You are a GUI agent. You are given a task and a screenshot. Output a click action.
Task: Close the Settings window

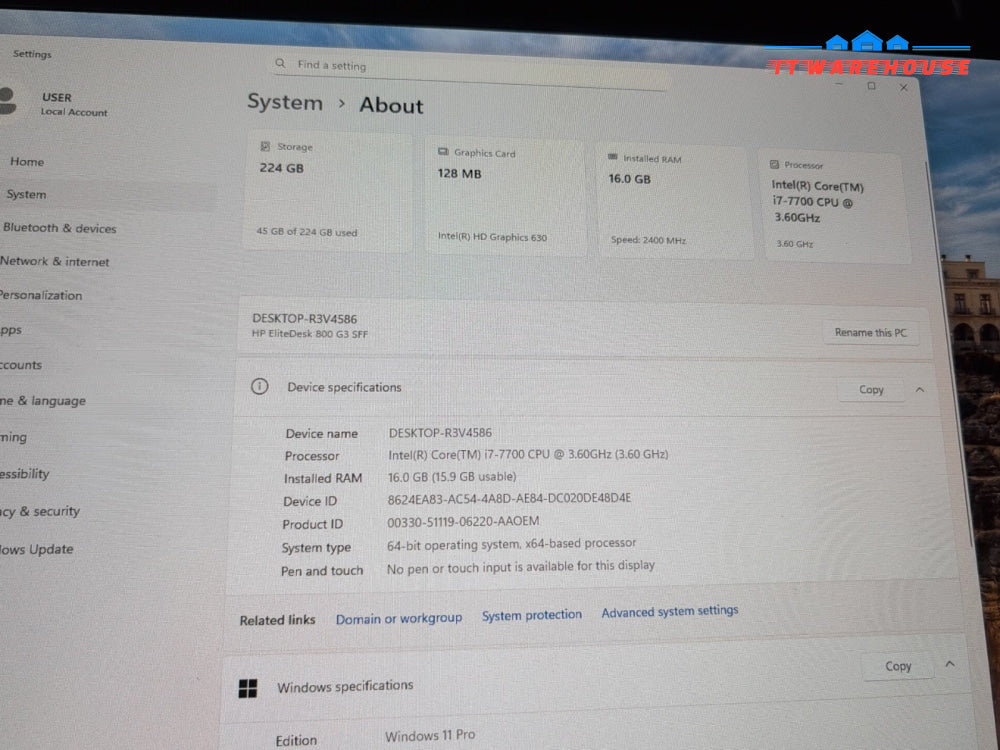pyautogui.click(x=904, y=87)
